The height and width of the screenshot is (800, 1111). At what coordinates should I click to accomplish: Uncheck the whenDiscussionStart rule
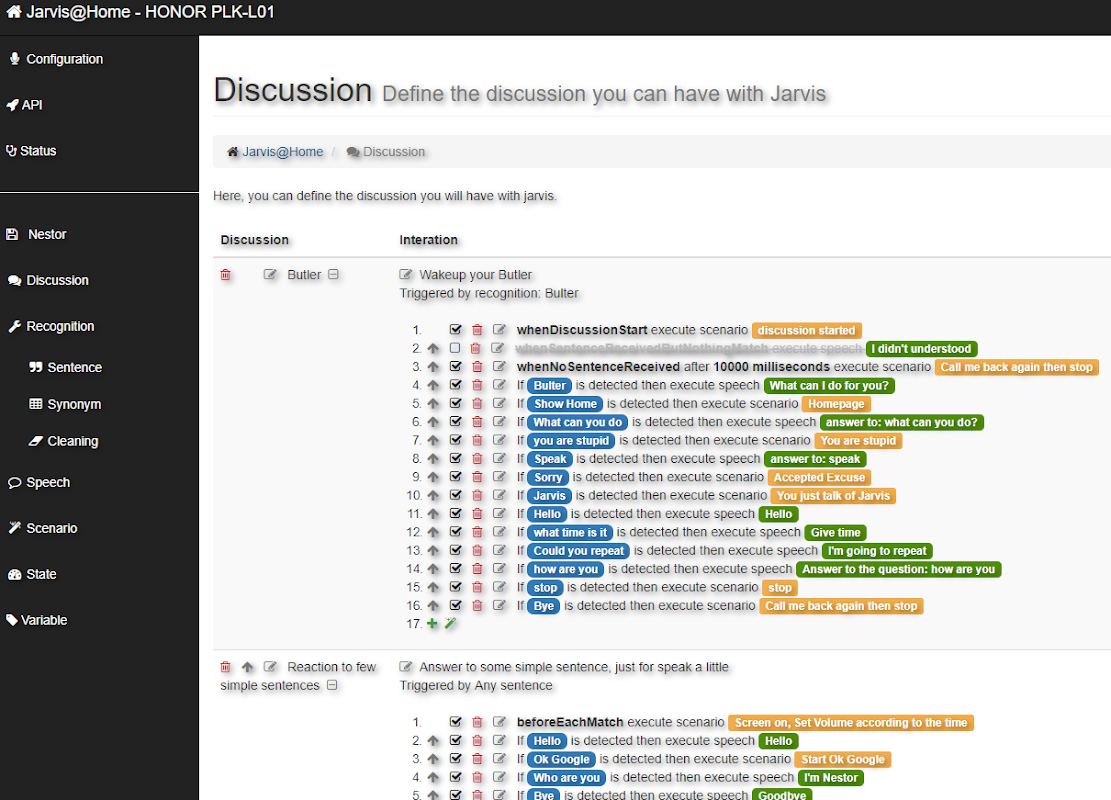456,330
